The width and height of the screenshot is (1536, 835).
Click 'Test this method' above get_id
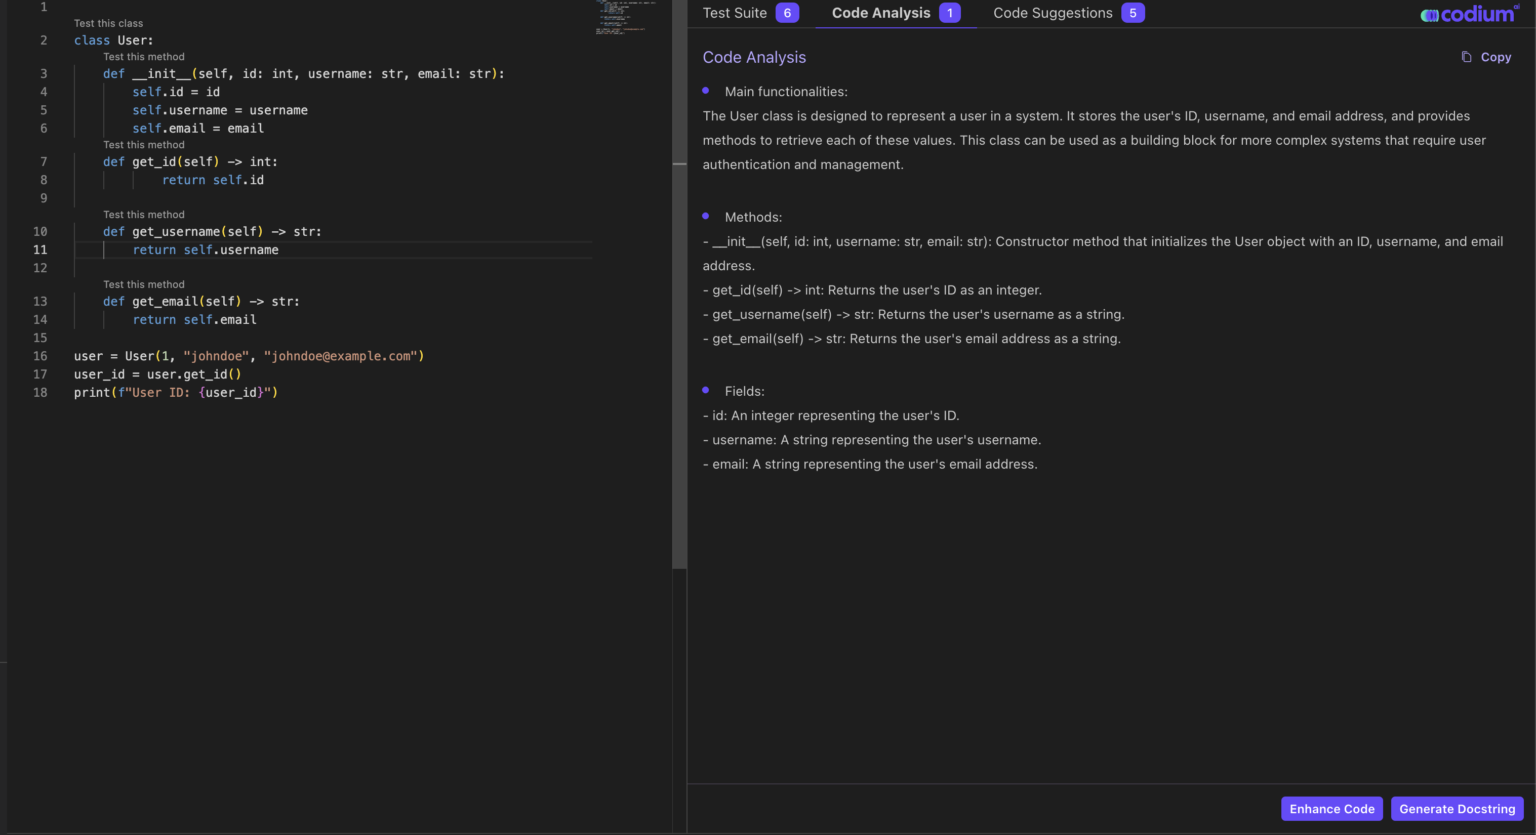pyautogui.click(x=144, y=145)
